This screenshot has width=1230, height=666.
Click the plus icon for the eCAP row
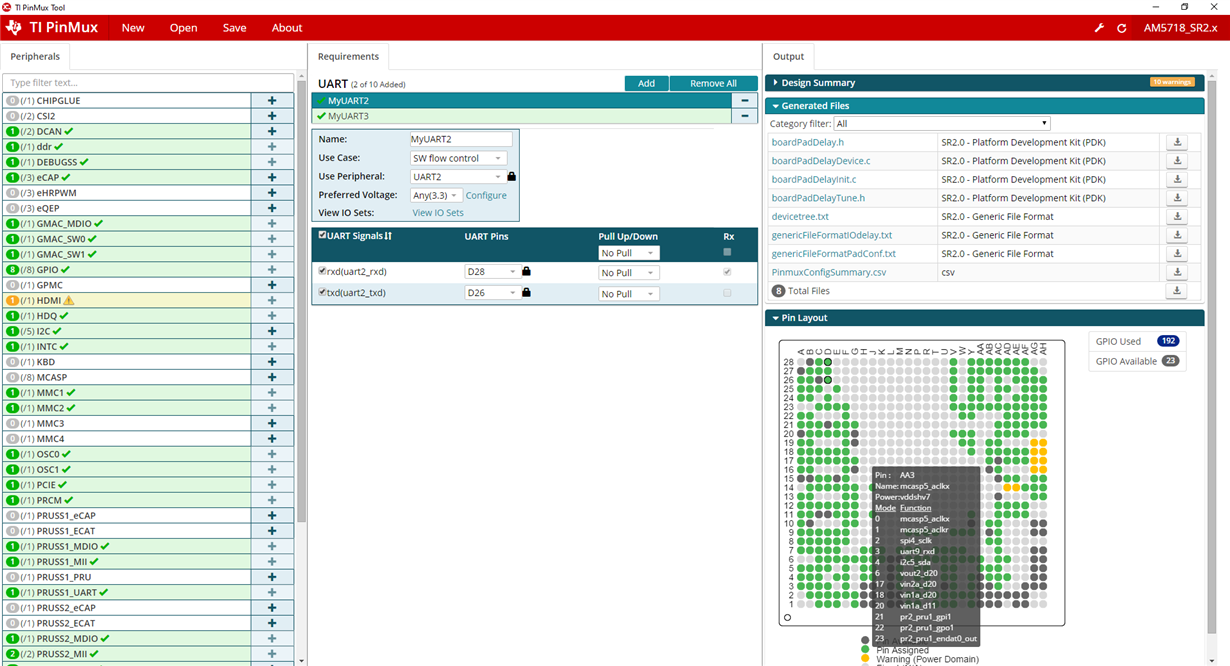[x=272, y=177]
